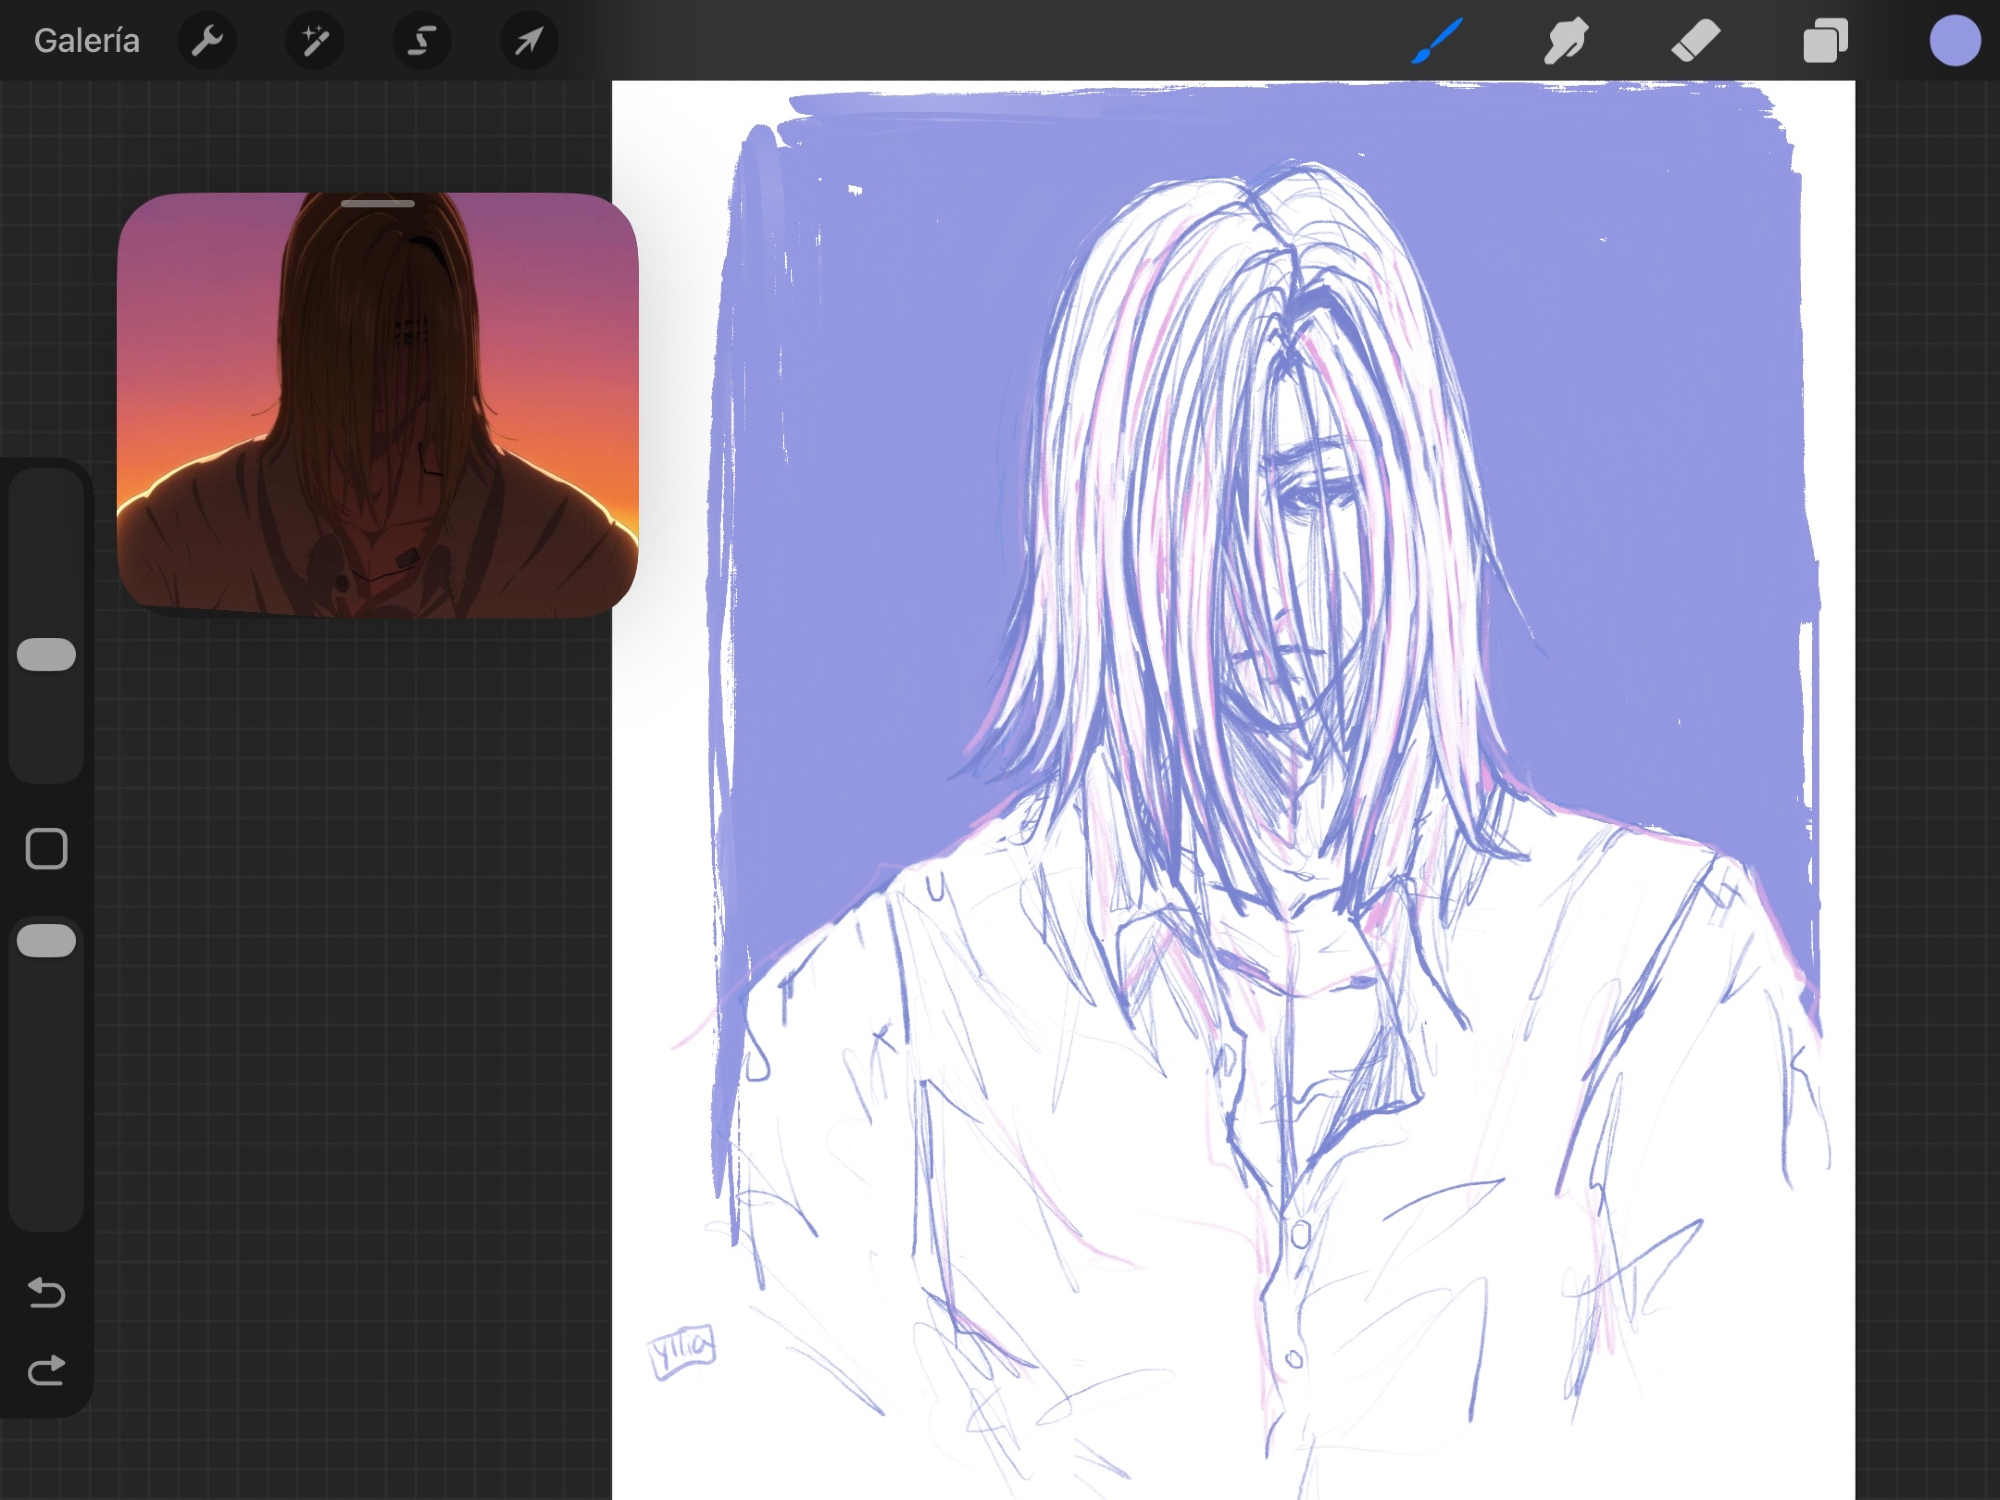Open the Layers panel
This screenshot has width=2000, height=1500.
(x=1825, y=41)
